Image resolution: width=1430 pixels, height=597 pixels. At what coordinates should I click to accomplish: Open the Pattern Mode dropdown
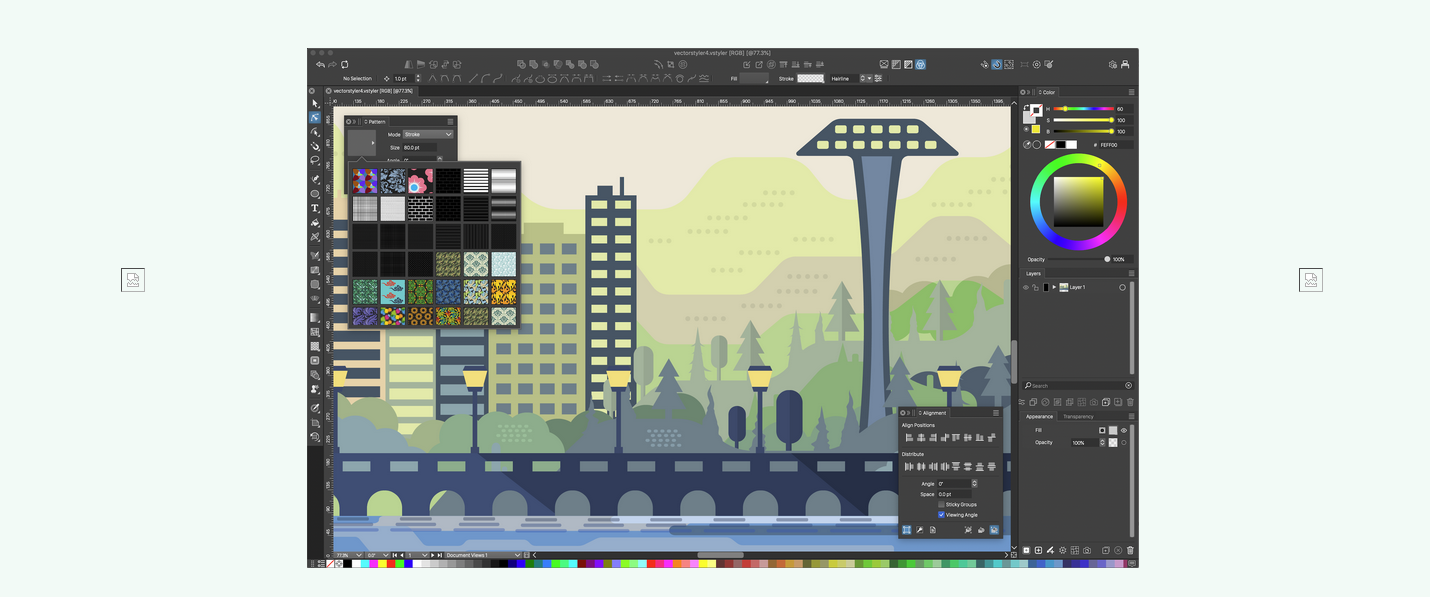428,134
